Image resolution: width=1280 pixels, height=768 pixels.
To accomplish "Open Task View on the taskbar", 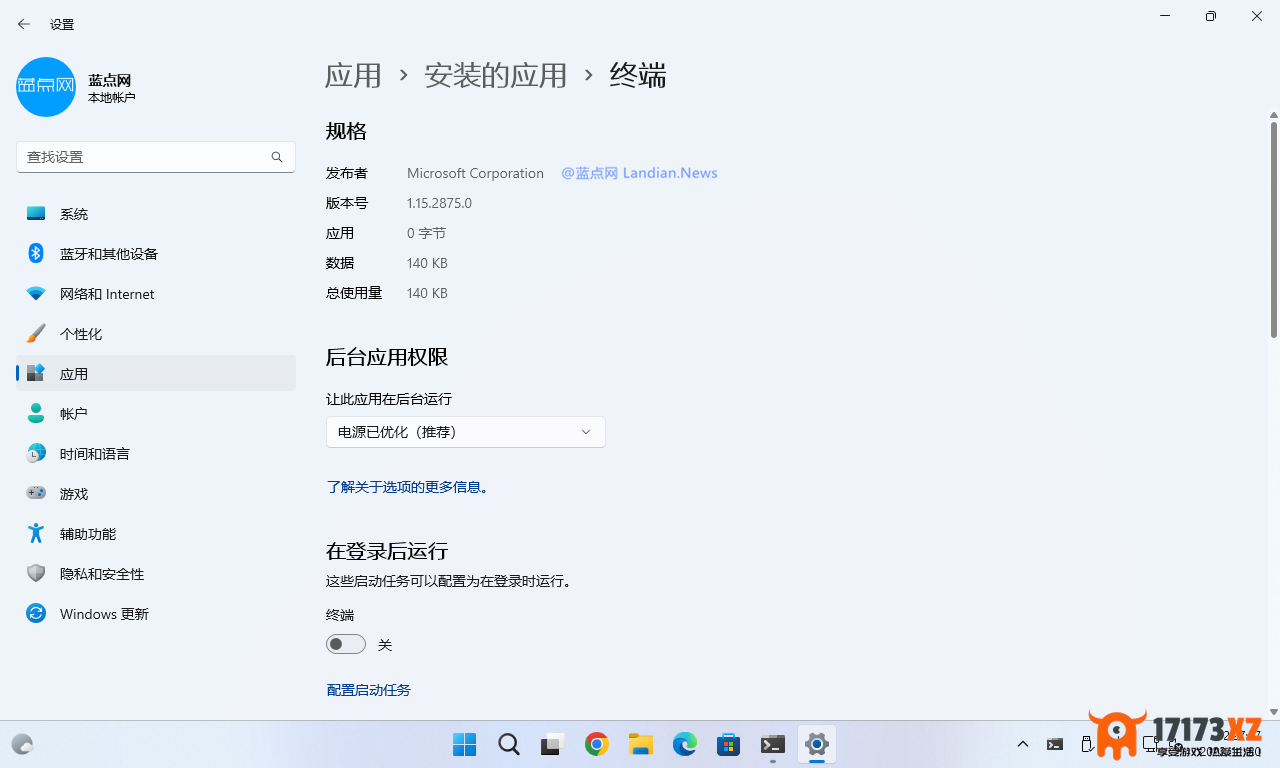I will click(x=553, y=744).
